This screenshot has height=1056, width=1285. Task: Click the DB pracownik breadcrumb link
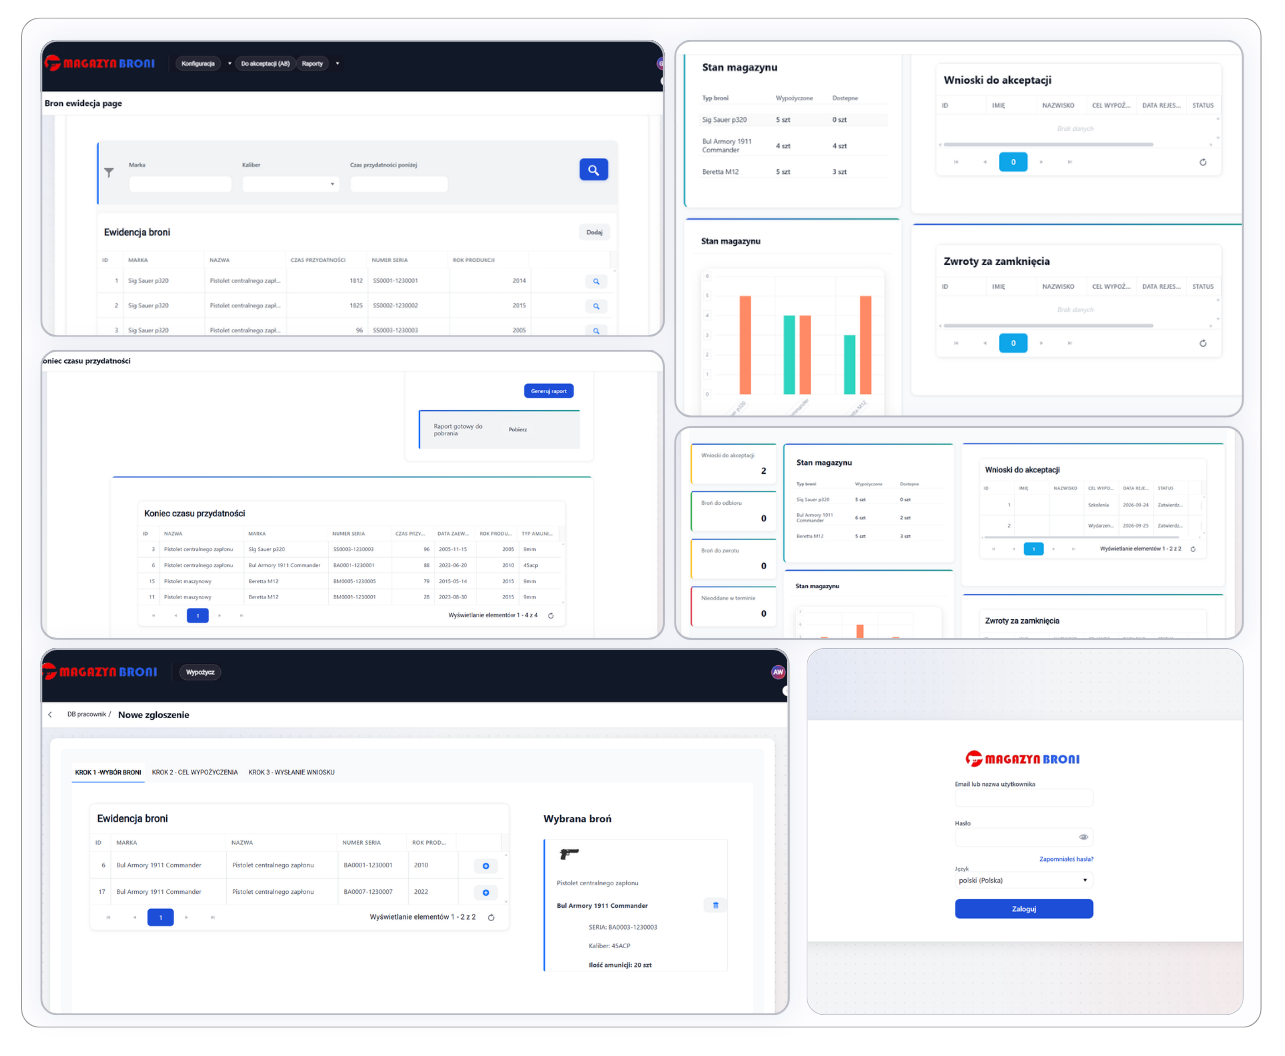(x=86, y=715)
